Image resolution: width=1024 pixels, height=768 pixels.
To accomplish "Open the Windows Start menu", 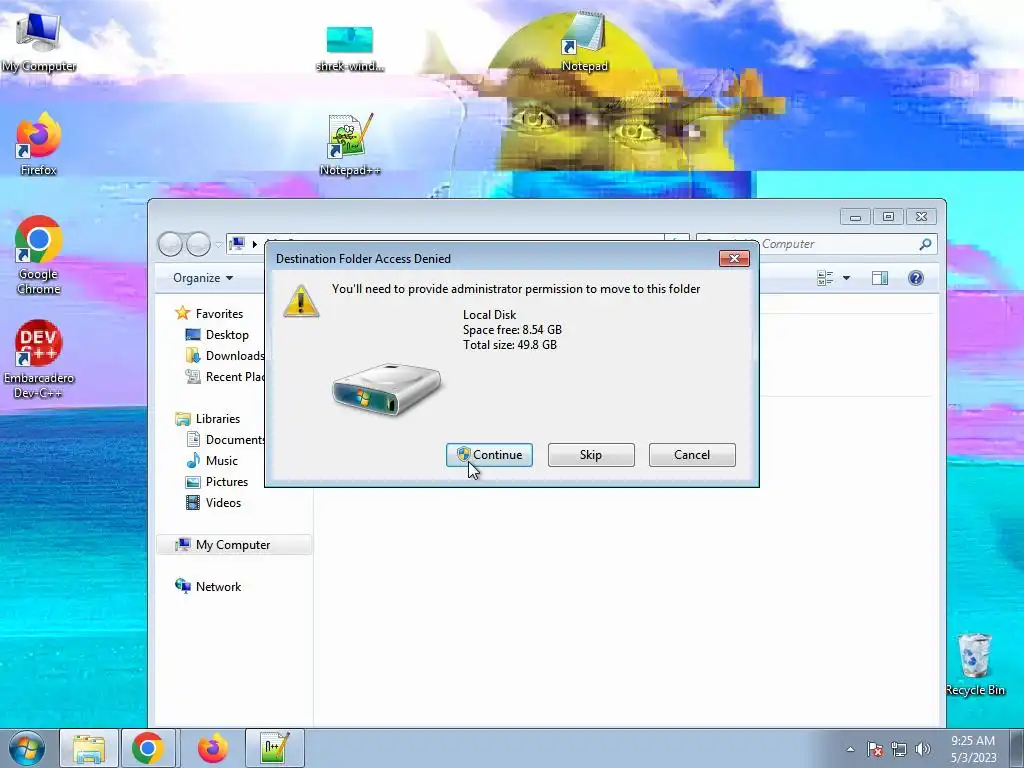I will pyautogui.click(x=27, y=748).
